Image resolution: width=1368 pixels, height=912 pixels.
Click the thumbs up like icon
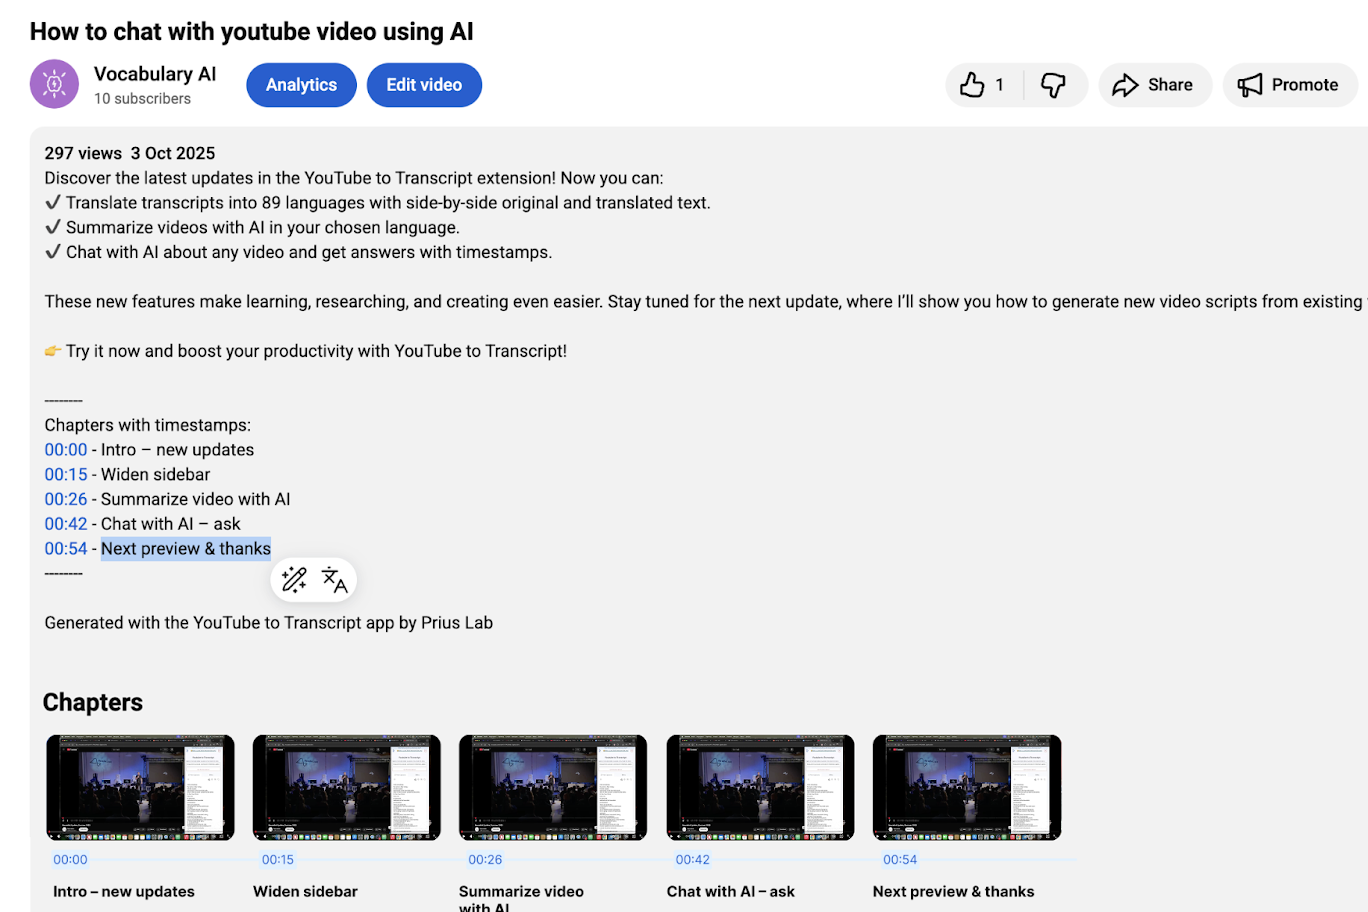[x=972, y=85]
